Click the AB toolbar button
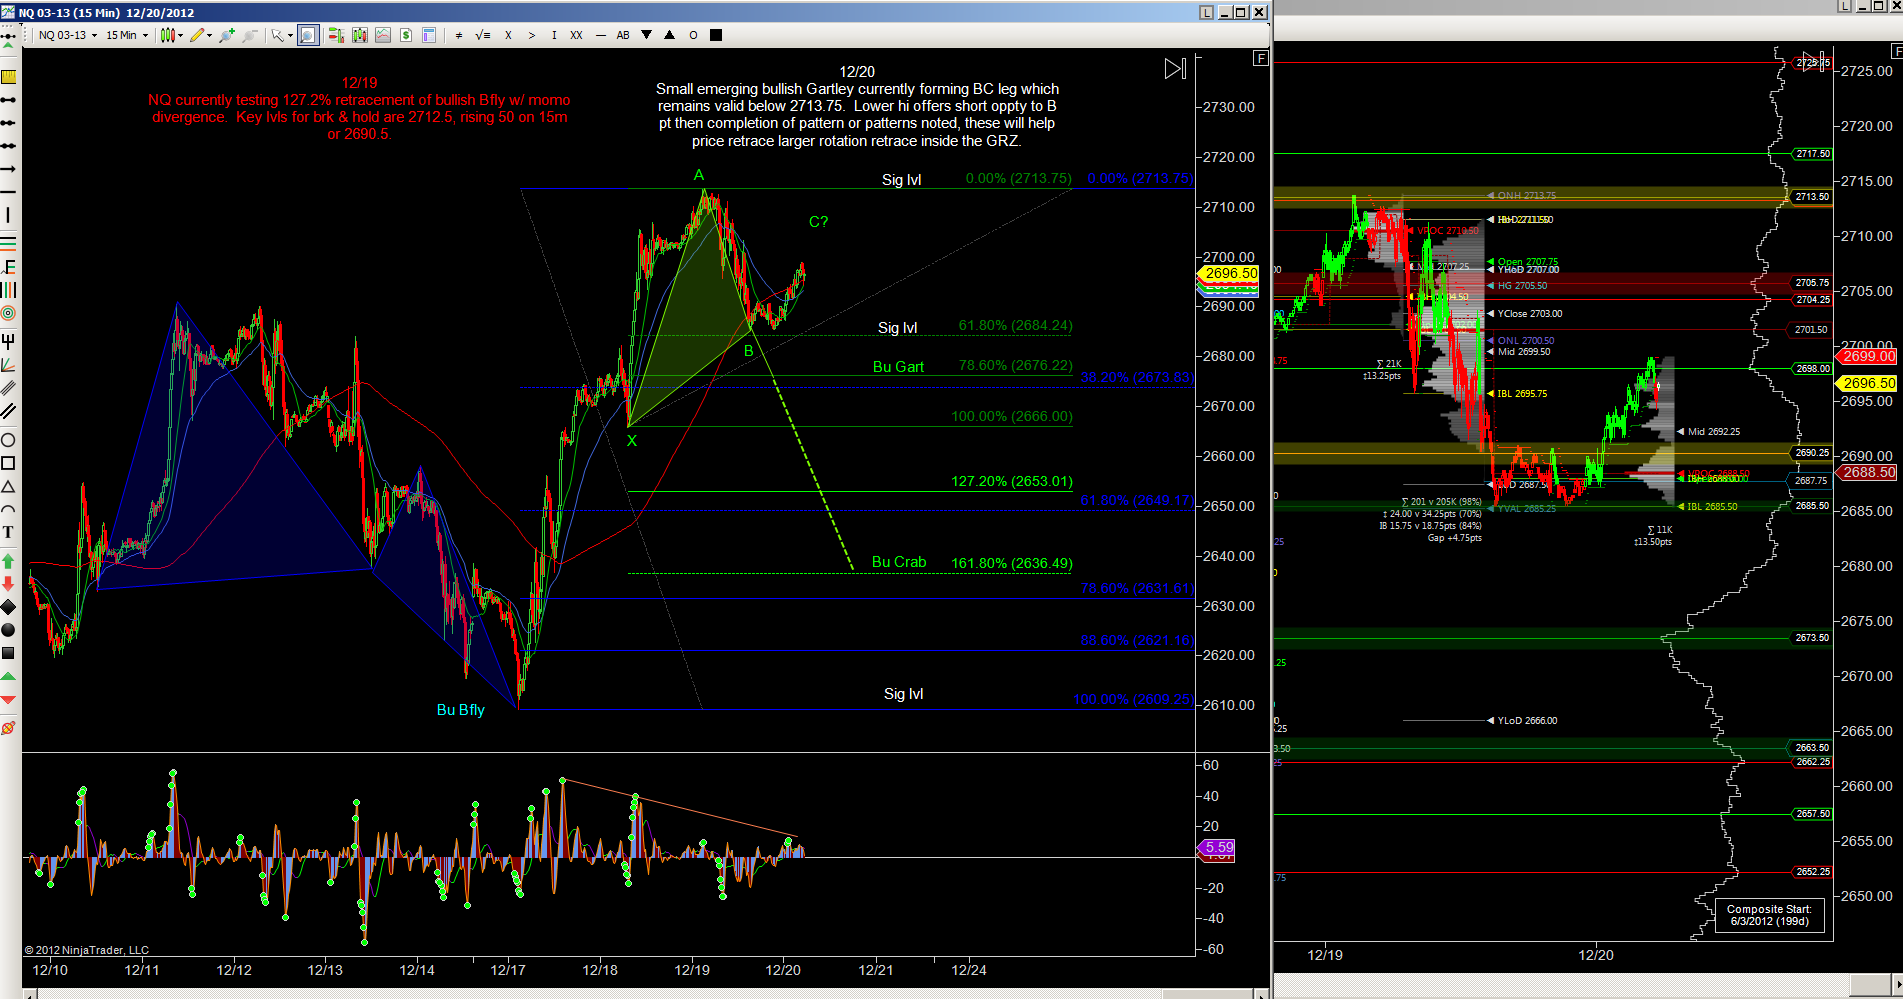Screen dimensions: 1903x999 (623, 35)
